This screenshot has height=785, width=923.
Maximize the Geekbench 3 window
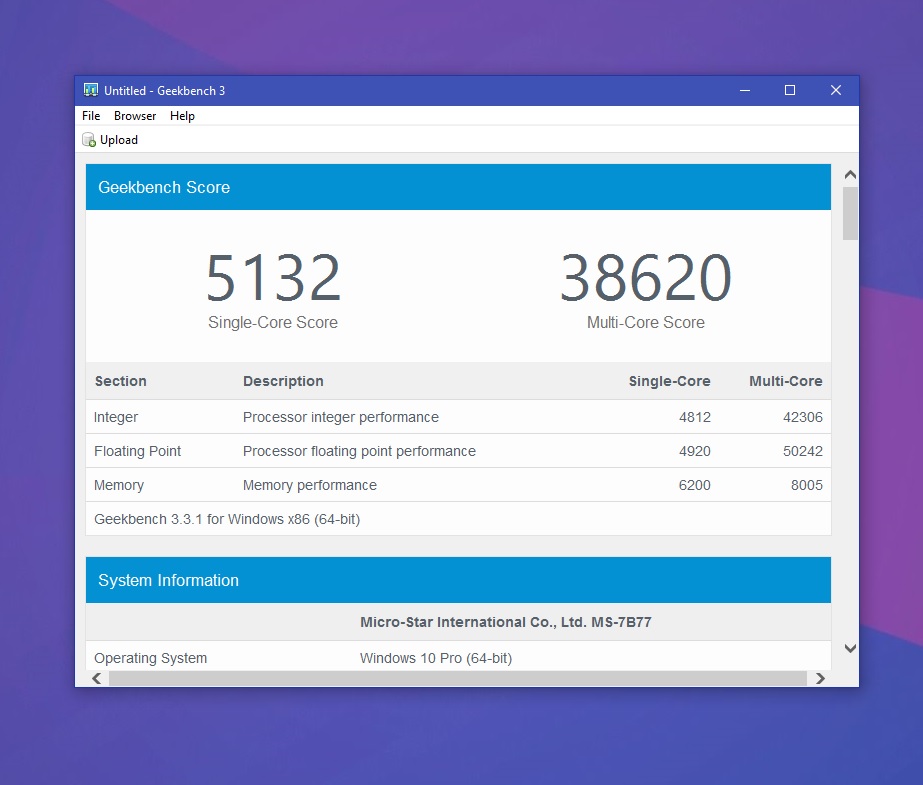(x=790, y=90)
